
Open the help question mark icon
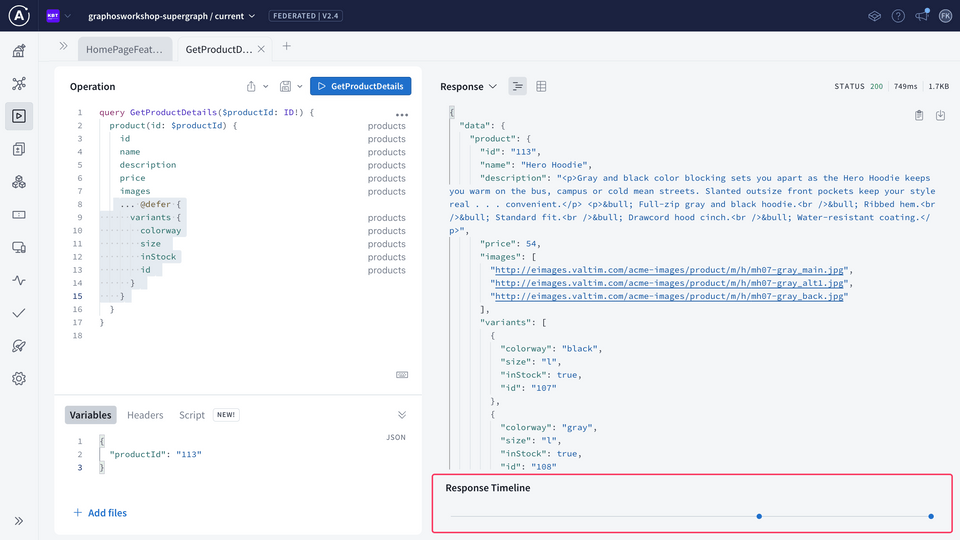(898, 16)
